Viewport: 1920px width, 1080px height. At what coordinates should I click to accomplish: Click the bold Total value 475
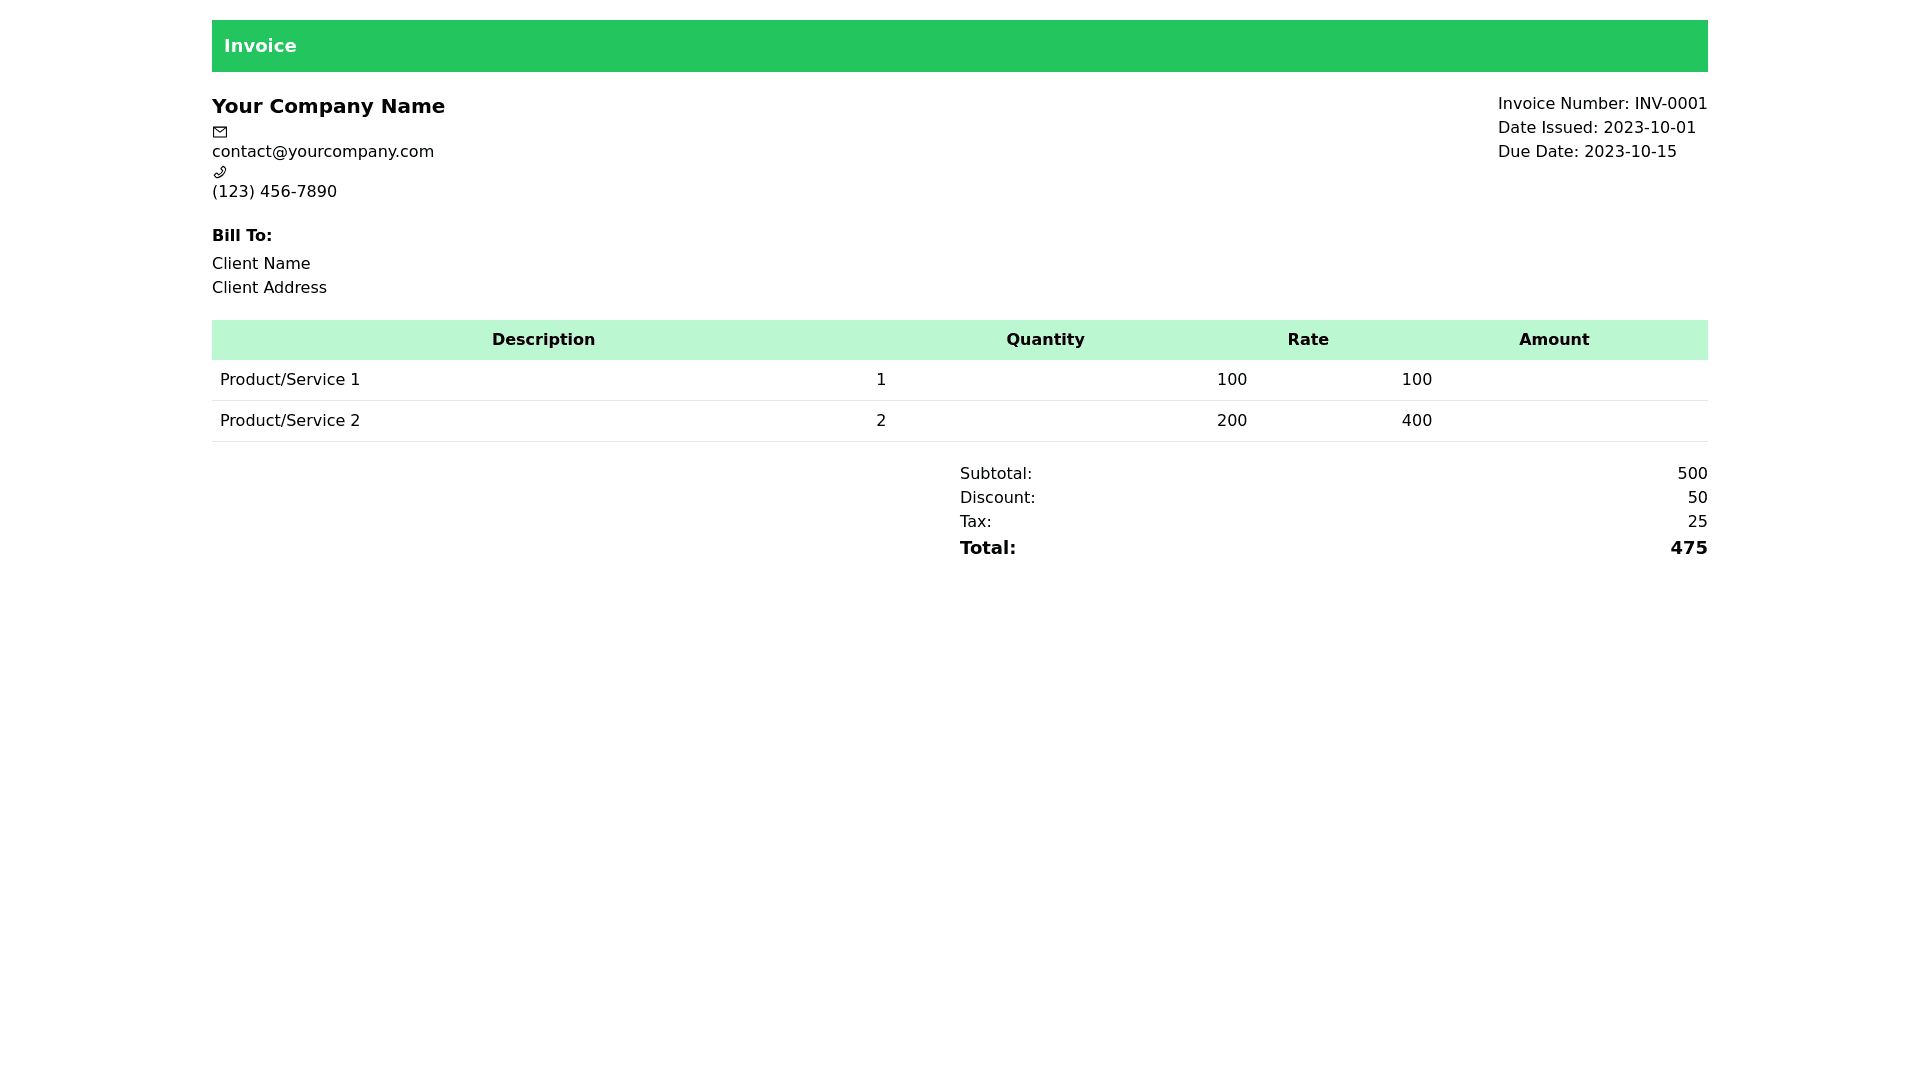tap(1688, 548)
